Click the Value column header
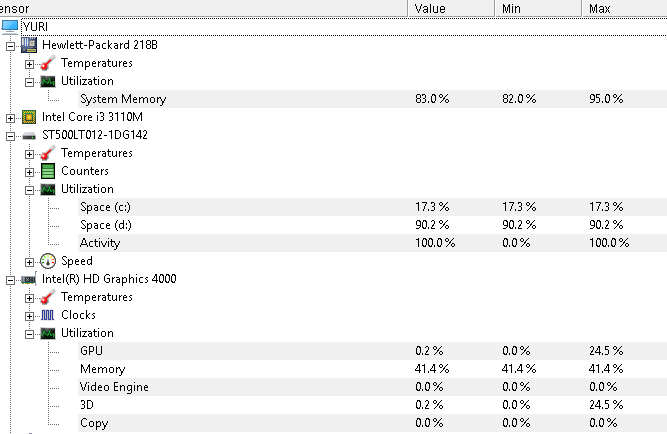Screen dimensions: 667x434 point(451,9)
